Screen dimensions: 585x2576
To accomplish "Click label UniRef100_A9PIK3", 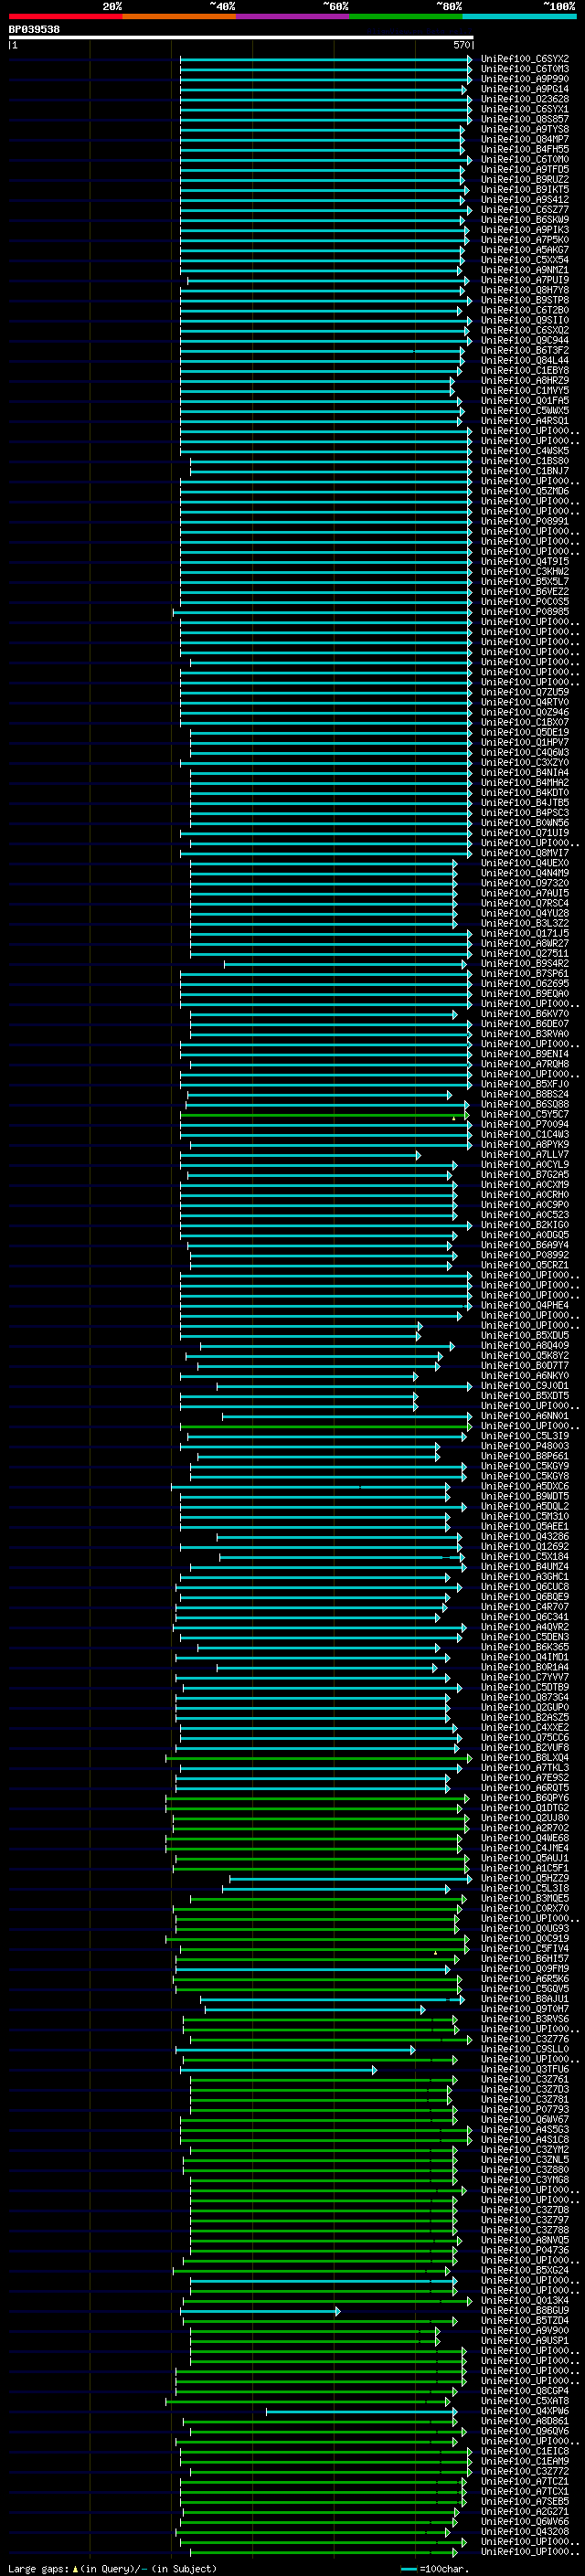I will (x=525, y=230).
